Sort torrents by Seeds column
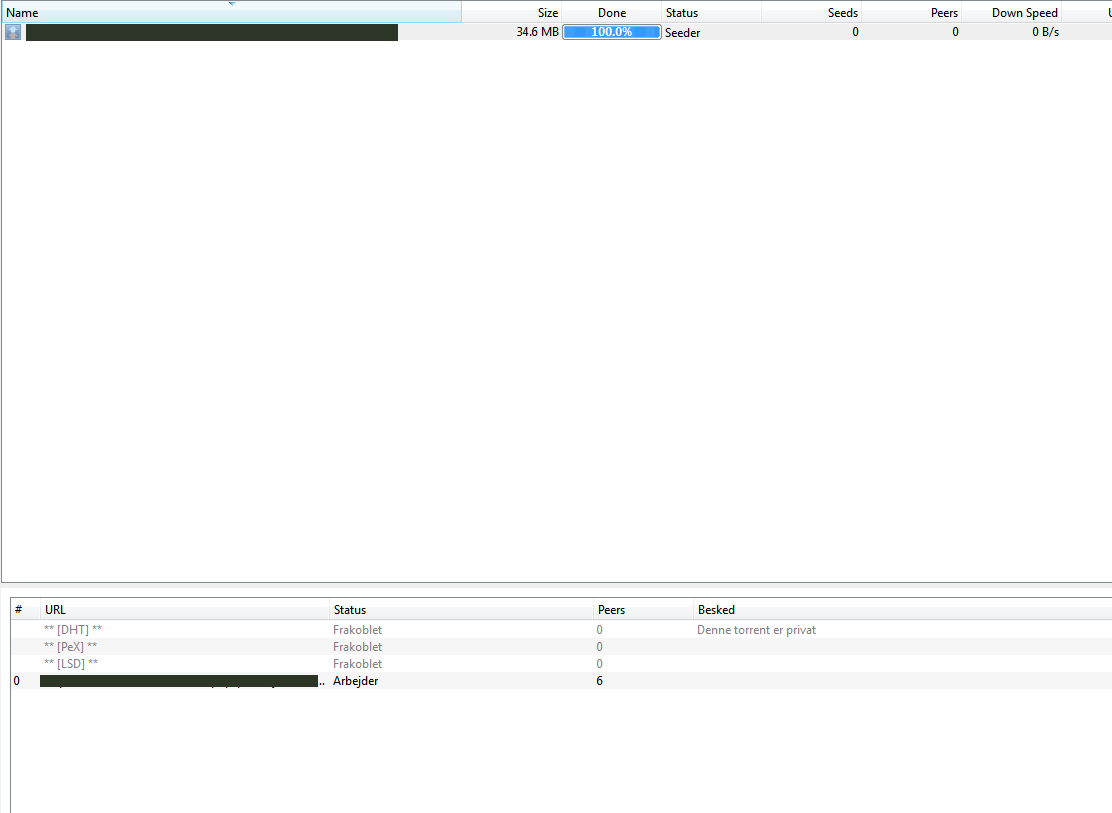This screenshot has height=813, width=1112. 812,13
